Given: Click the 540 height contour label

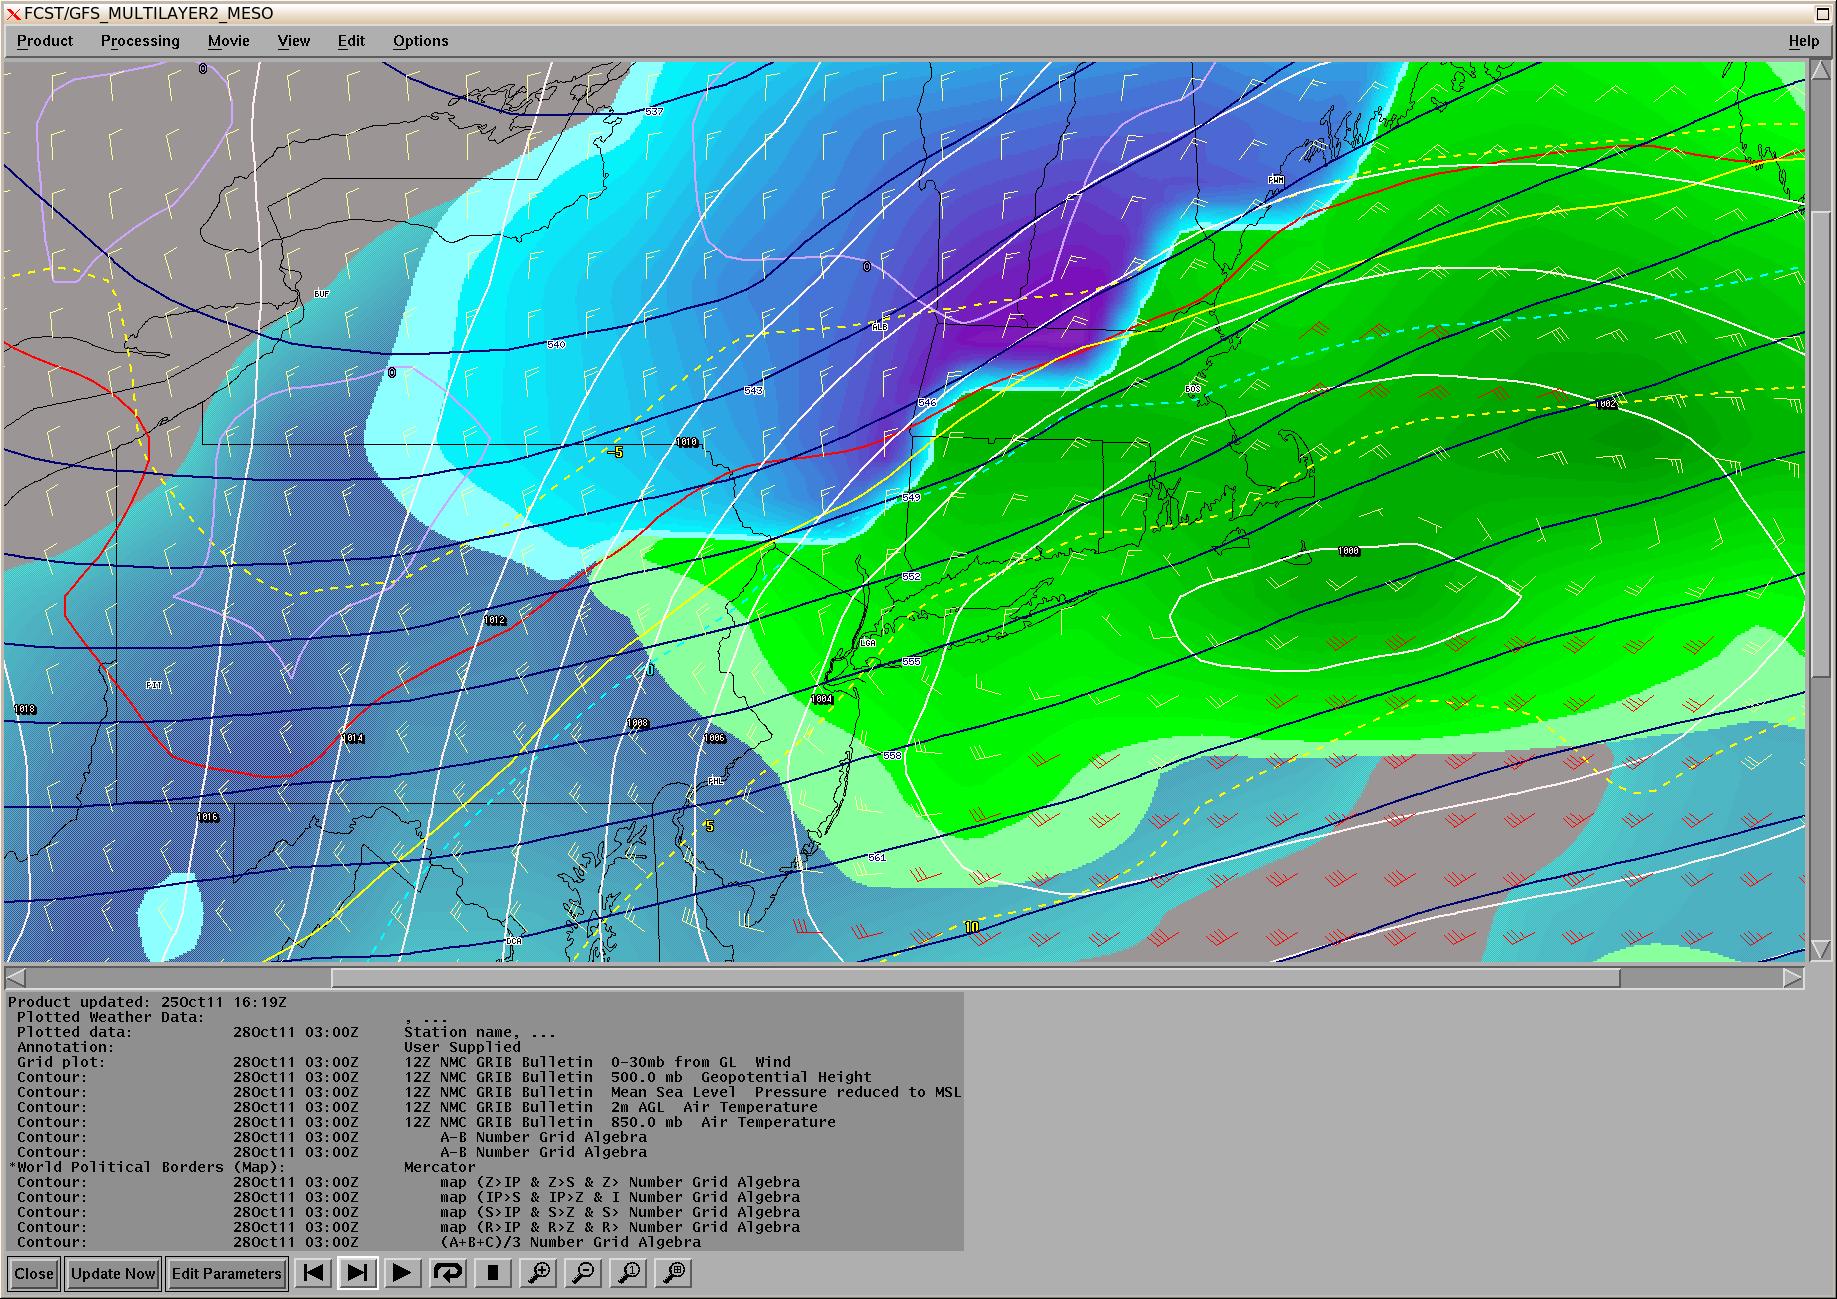Looking at the screenshot, I should [556, 344].
